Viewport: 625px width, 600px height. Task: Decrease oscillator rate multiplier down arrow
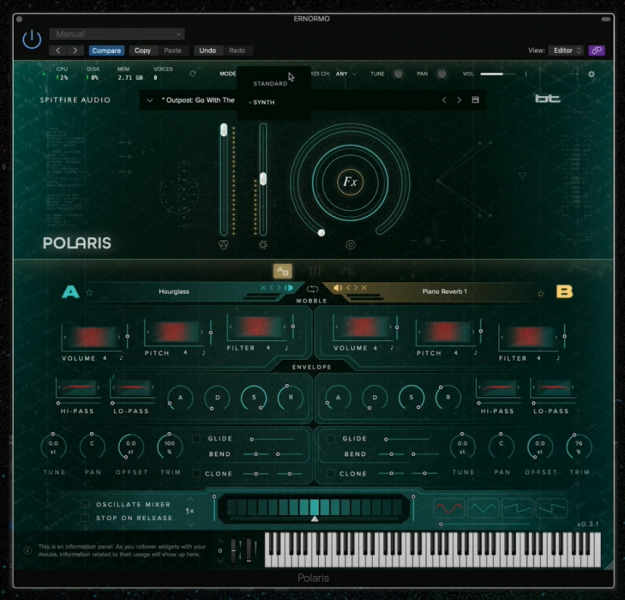pyautogui.click(x=190, y=525)
